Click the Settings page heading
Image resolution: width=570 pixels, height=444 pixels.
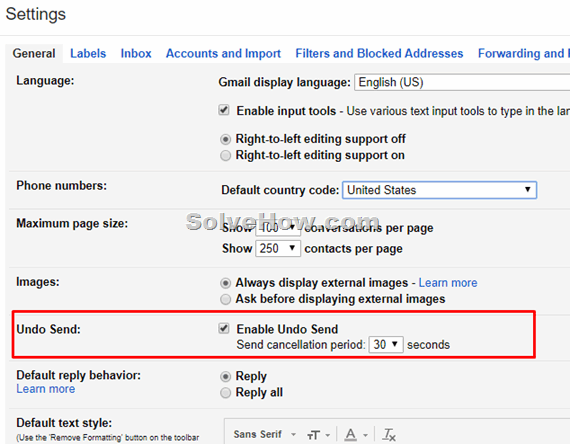[36, 15]
